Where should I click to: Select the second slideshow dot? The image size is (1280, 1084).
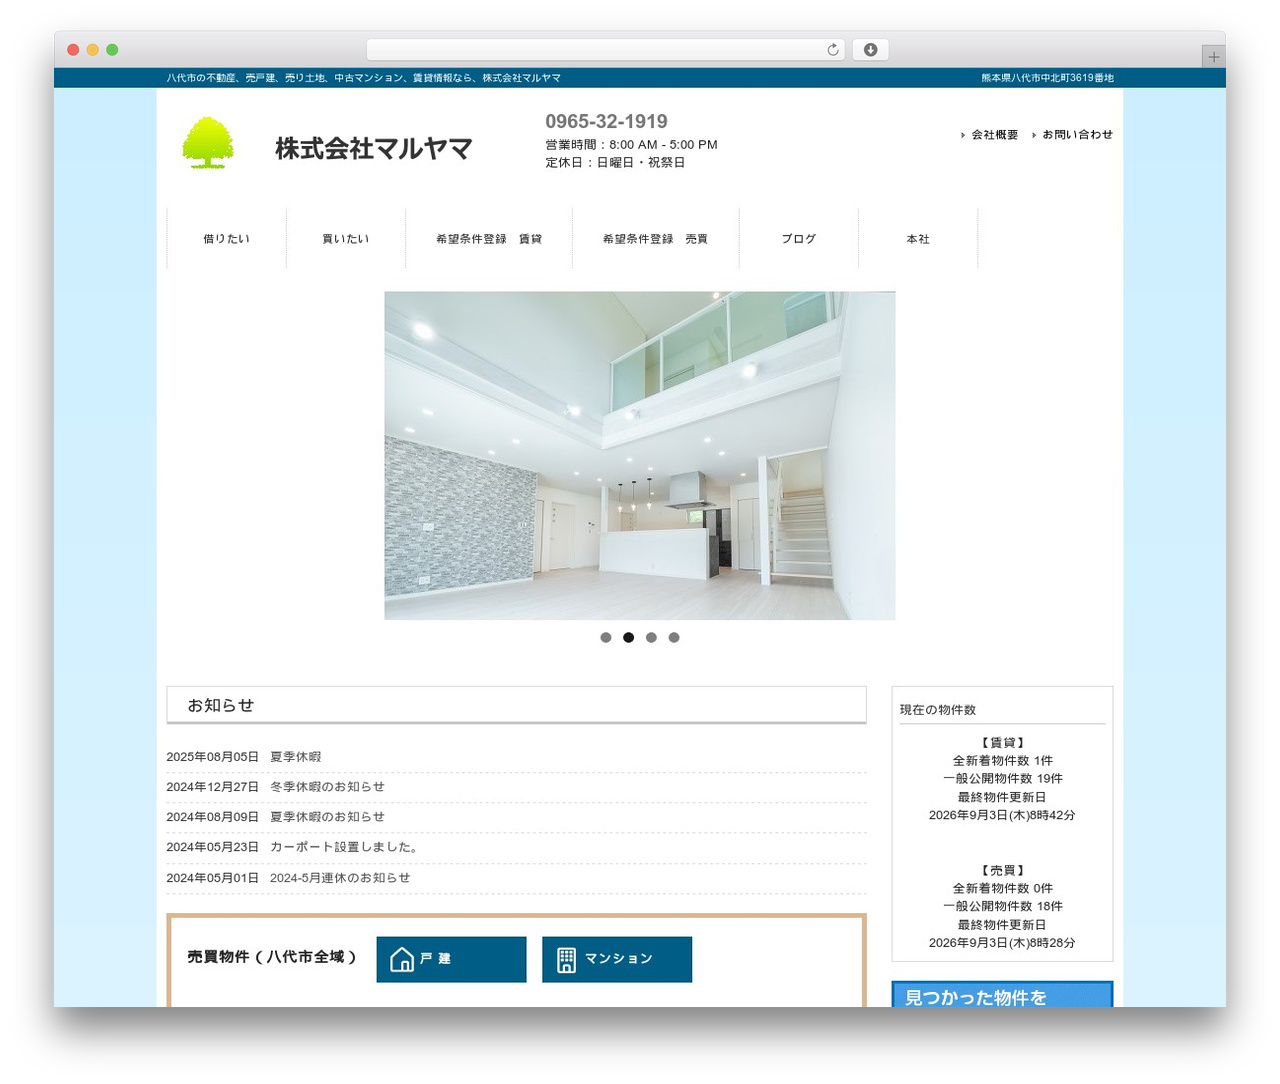pos(629,637)
